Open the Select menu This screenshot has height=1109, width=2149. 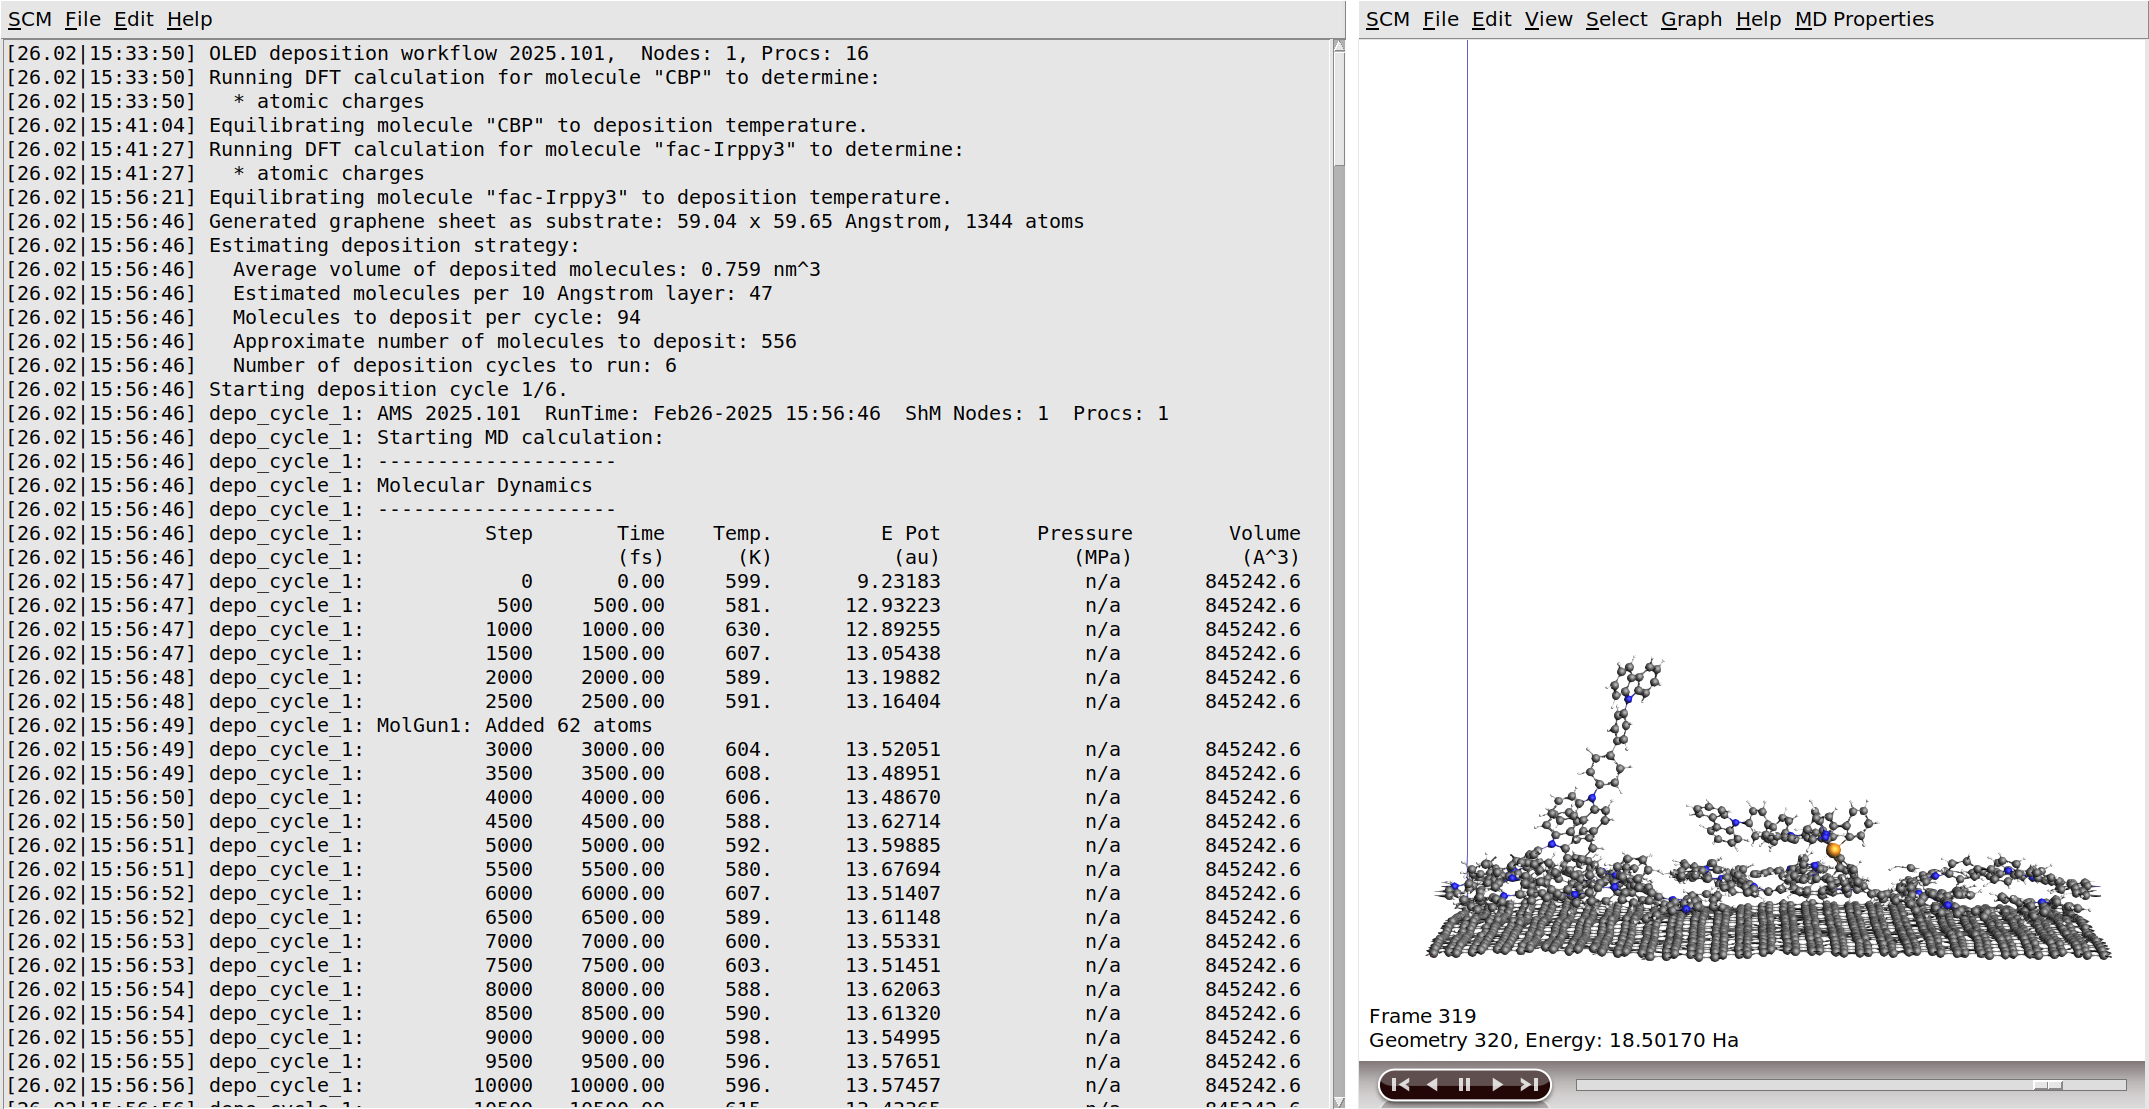point(1616,19)
